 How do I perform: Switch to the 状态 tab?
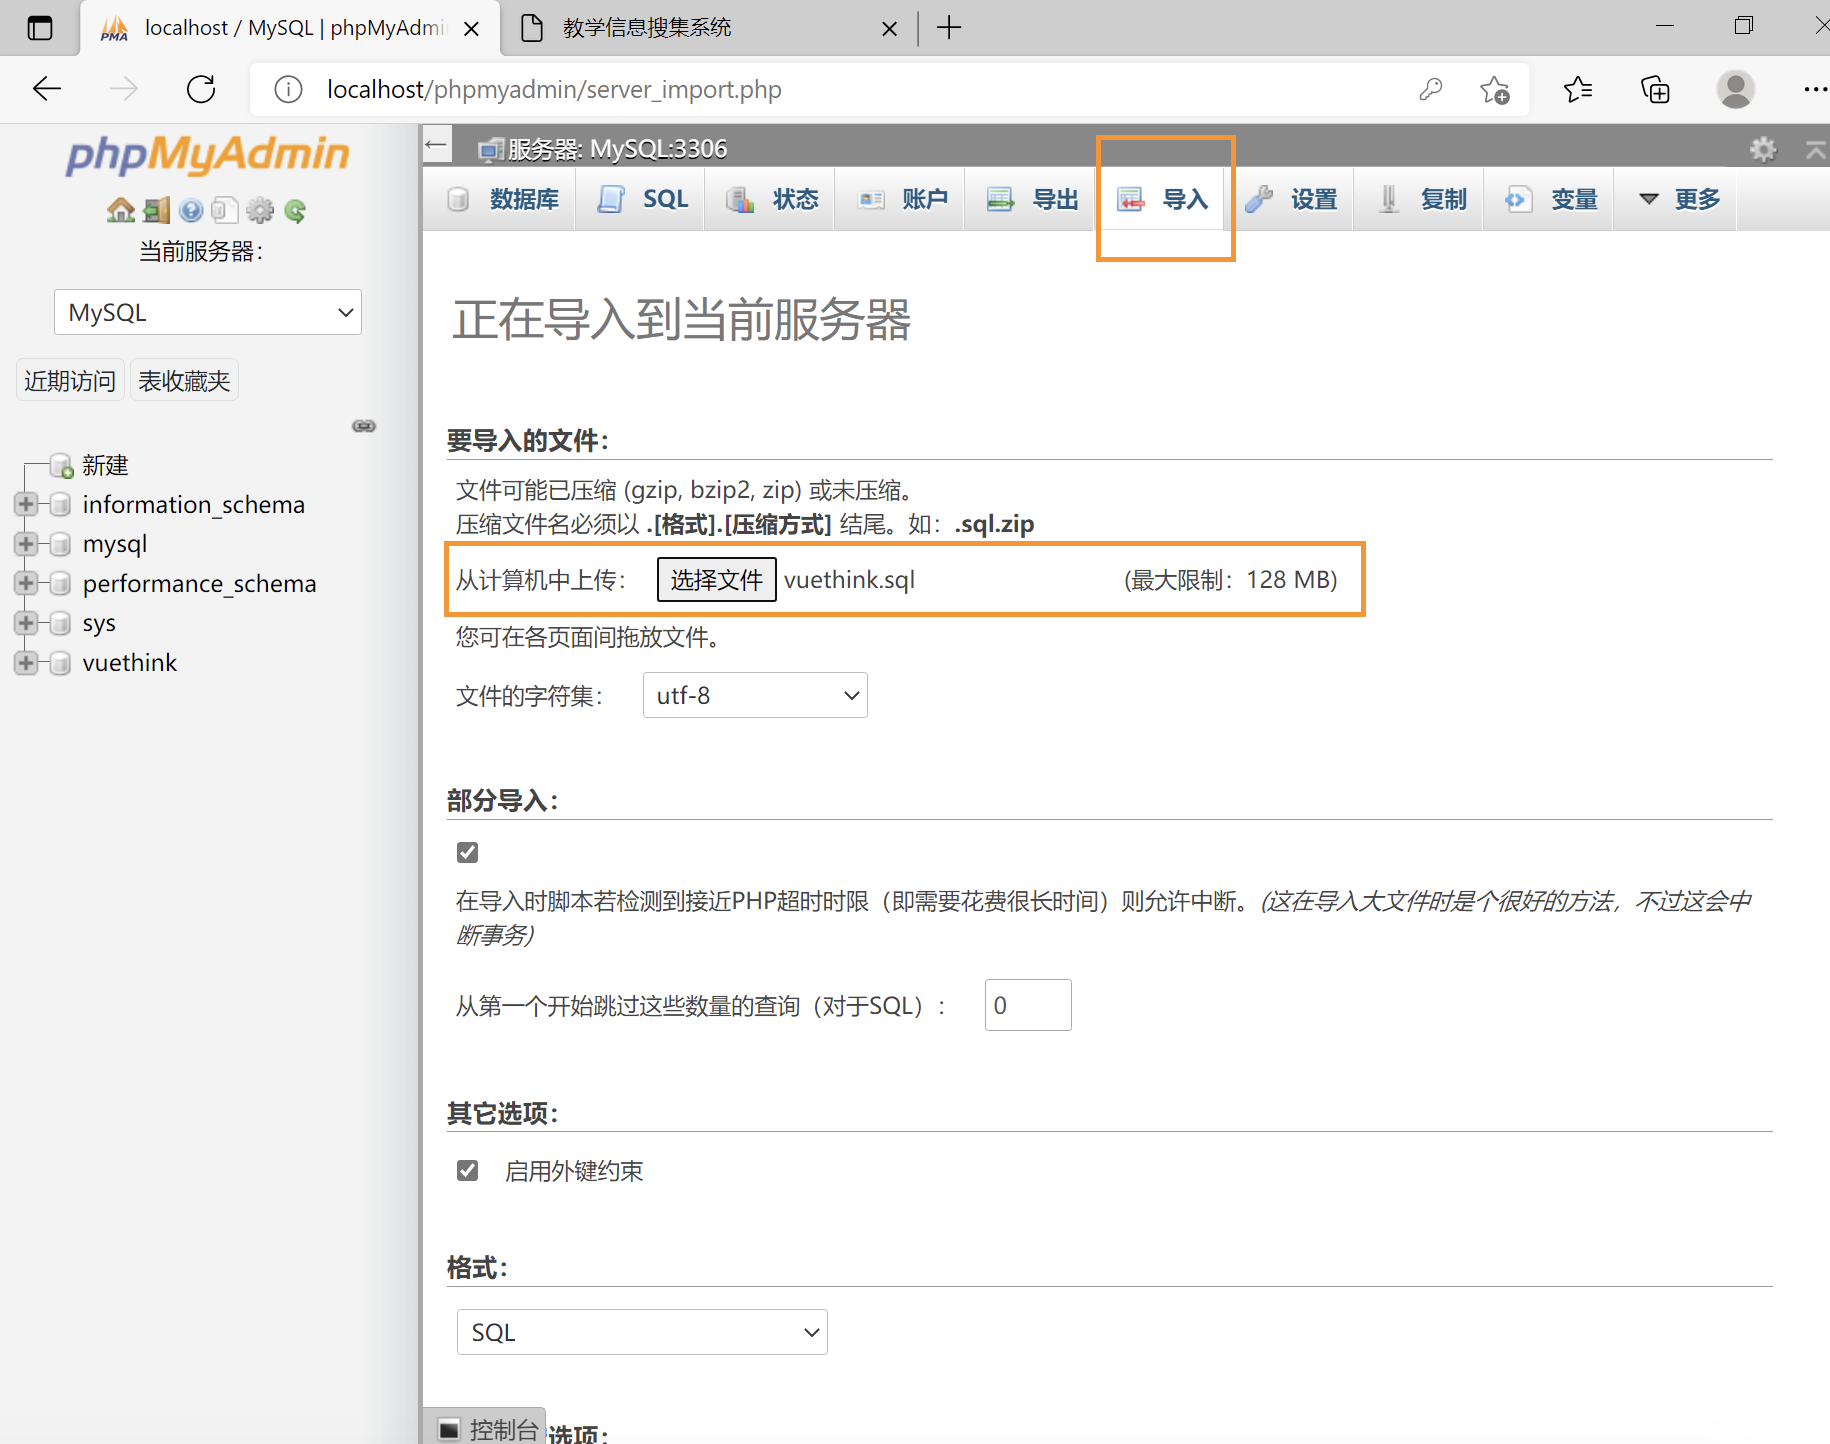point(771,199)
